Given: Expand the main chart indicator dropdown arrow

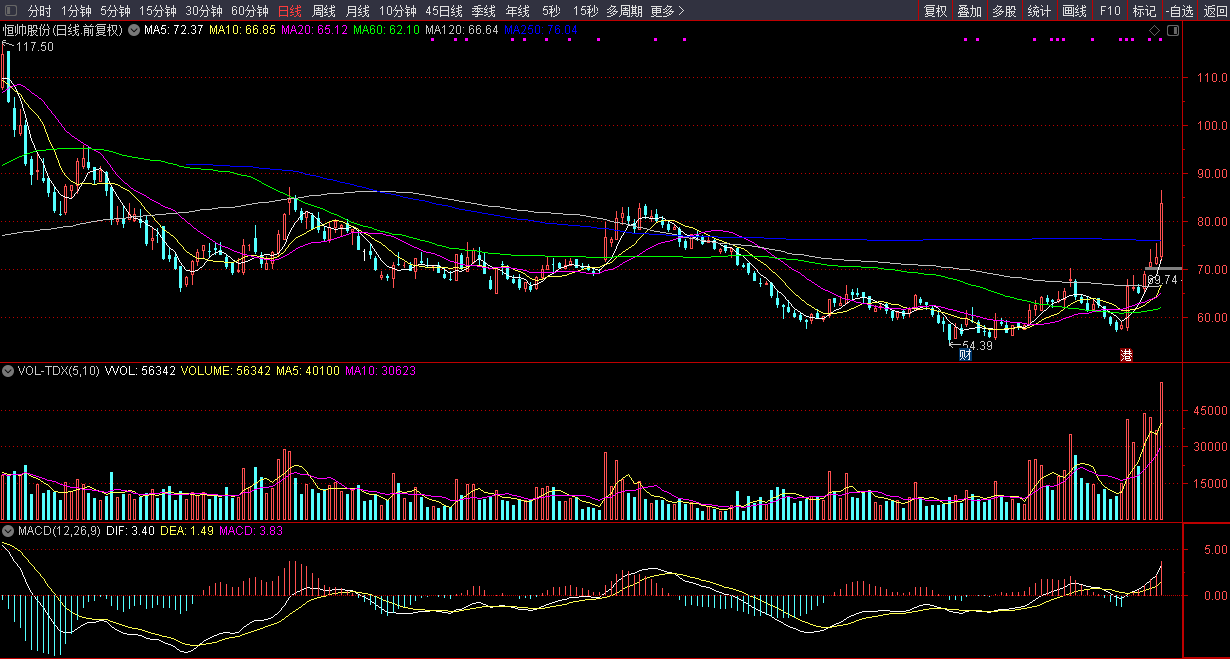Looking at the screenshot, I should (134, 30).
